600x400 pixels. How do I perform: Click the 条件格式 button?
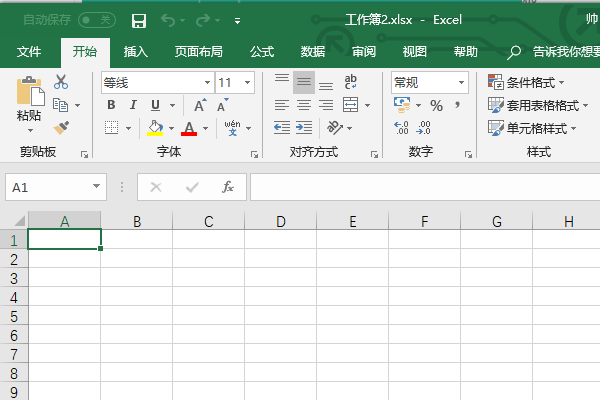(526, 83)
